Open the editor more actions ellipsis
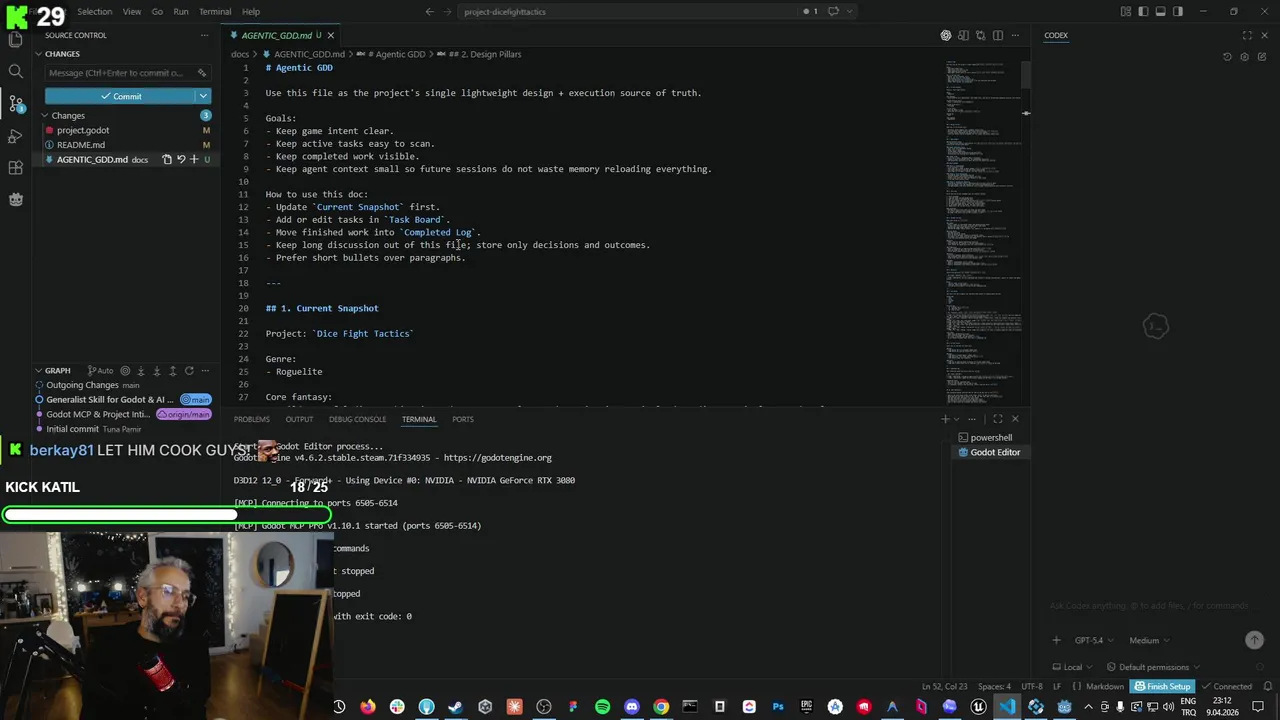1280x720 pixels. [1015, 36]
